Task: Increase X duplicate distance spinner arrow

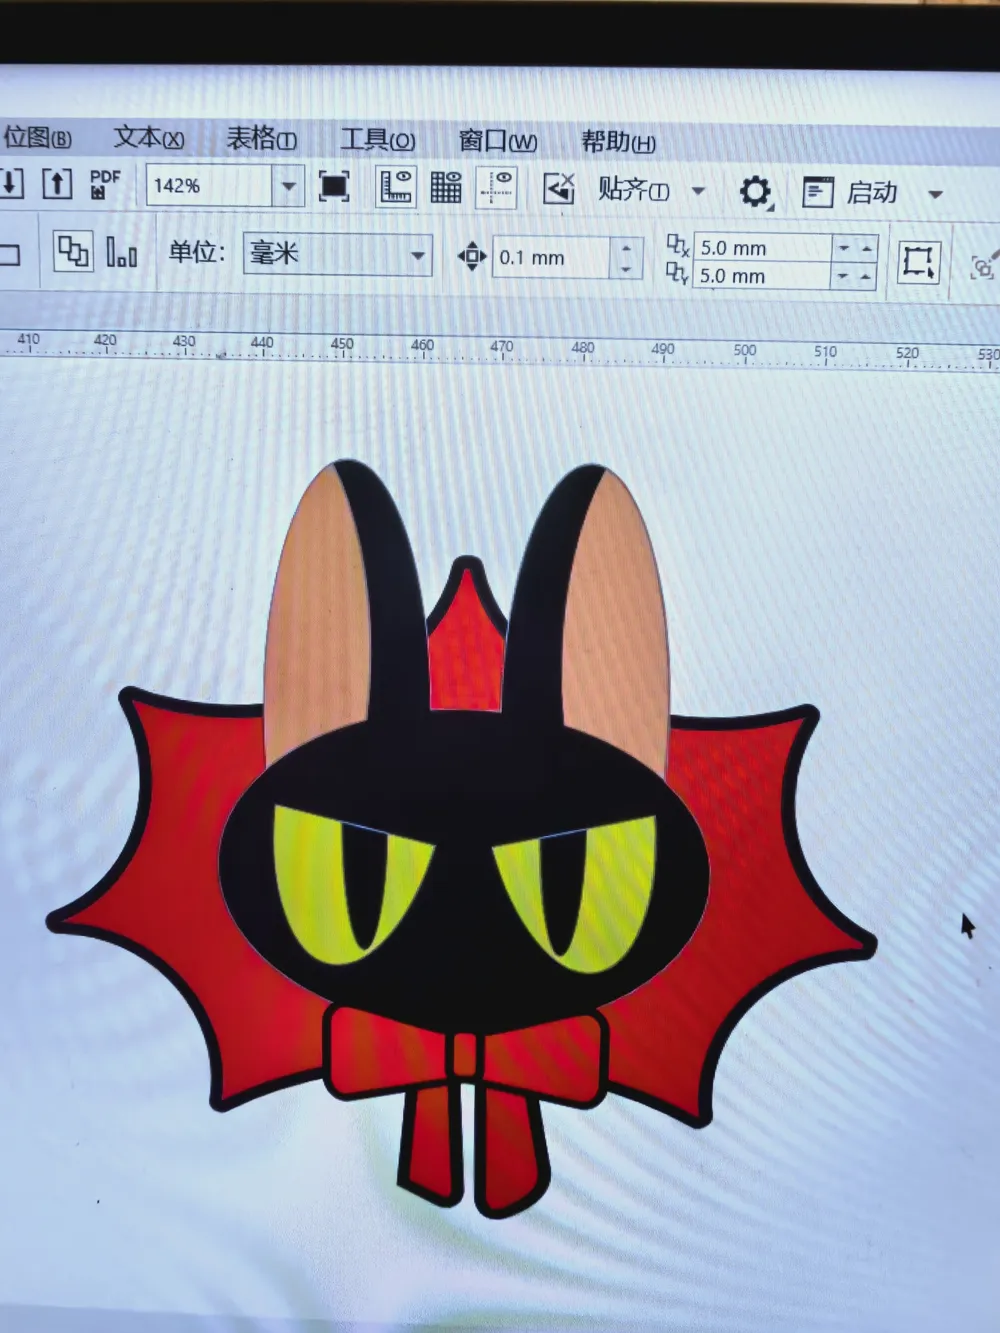Action: click(x=866, y=248)
